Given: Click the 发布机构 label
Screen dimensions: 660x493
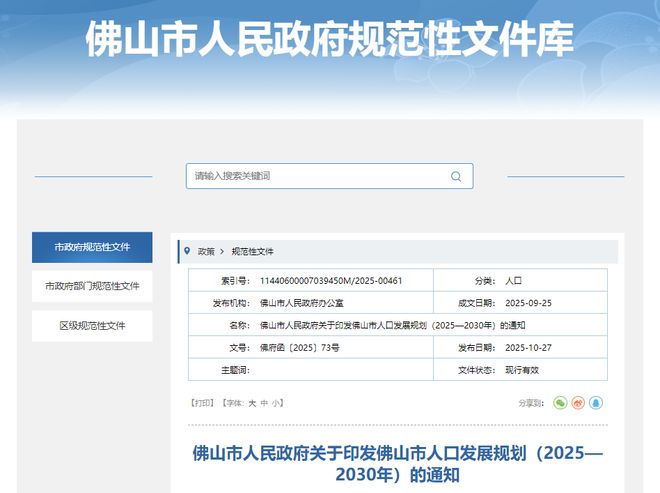Looking at the screenshot, I should click(231, 303).
